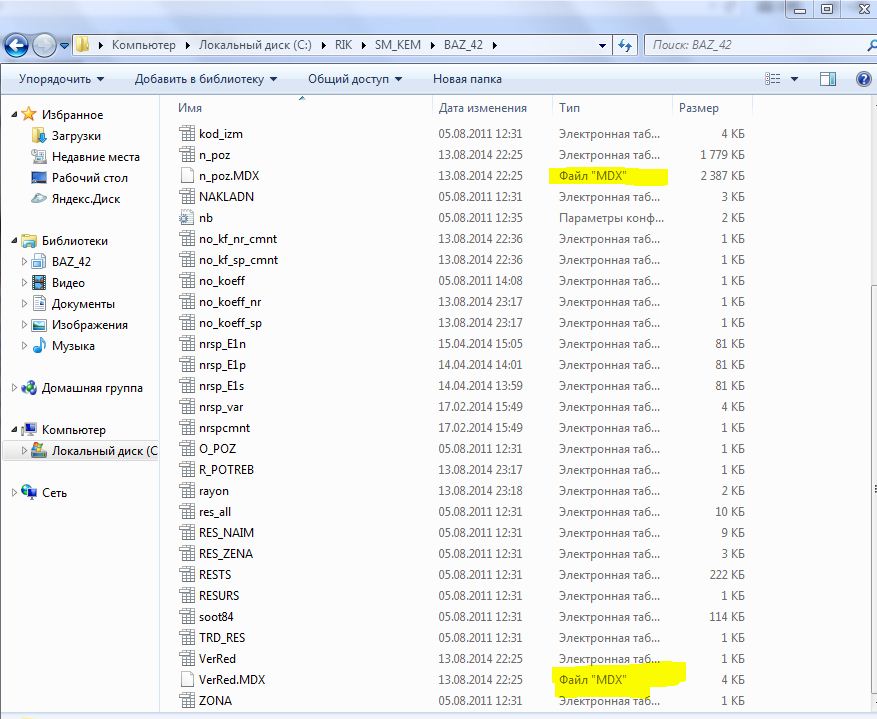Click the 'BAZ_42' breadcrumb segment

point(463,45)
